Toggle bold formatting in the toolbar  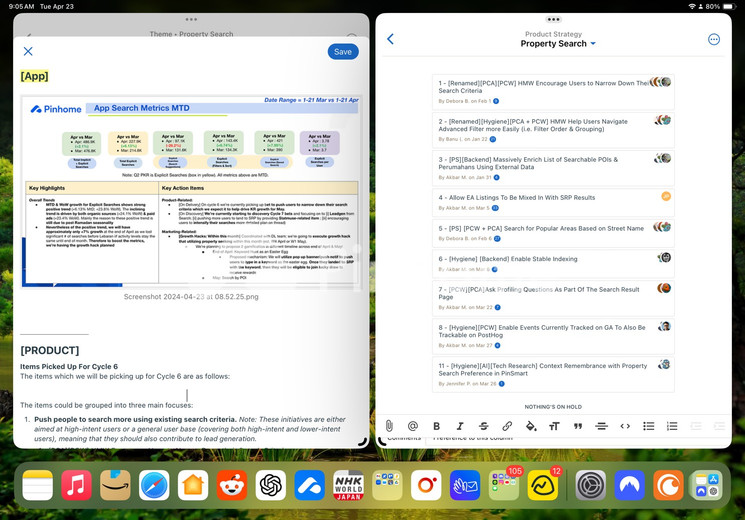pyautogui.click(x=436, y=426)
